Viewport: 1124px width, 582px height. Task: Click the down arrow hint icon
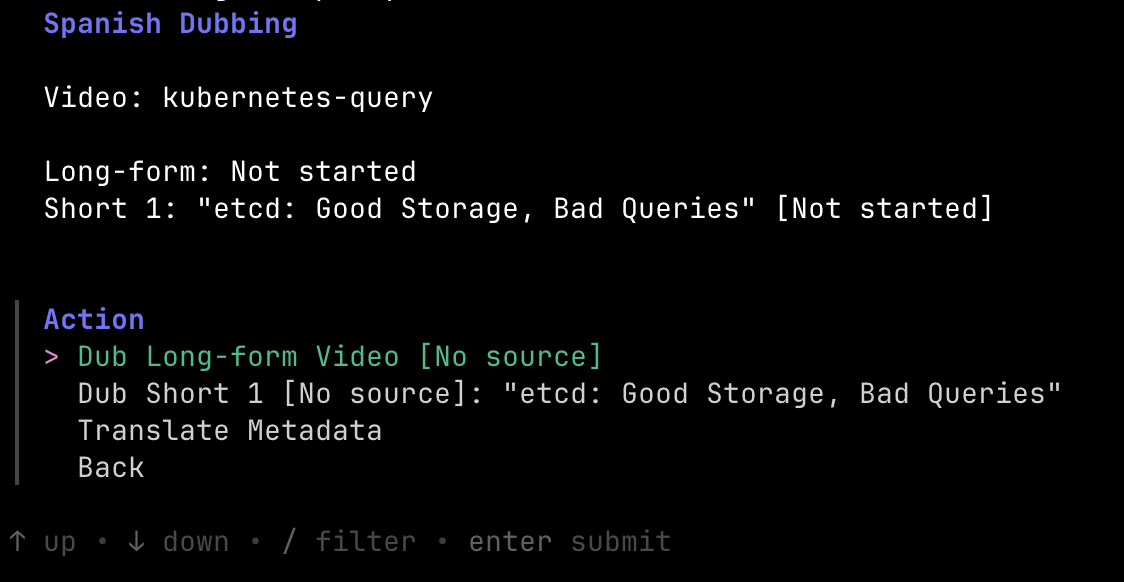136,542
